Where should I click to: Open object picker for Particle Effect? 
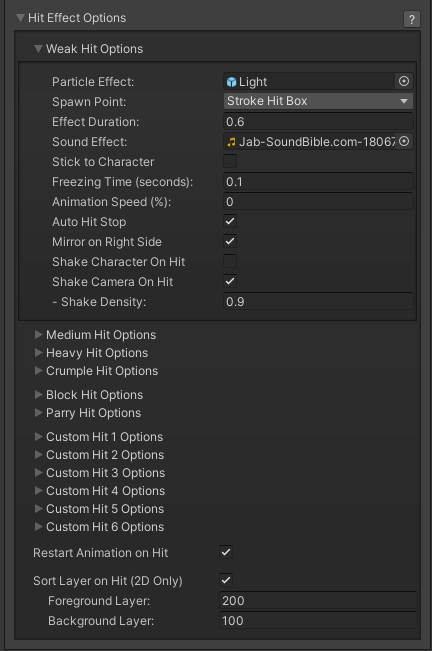tap(404, 81)
